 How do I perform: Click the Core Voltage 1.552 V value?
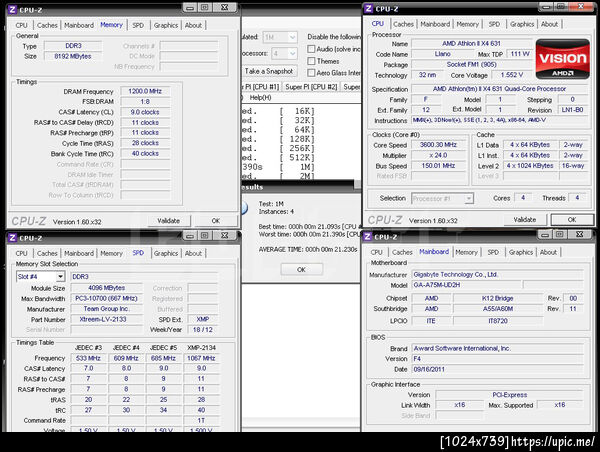click(512, 75)
